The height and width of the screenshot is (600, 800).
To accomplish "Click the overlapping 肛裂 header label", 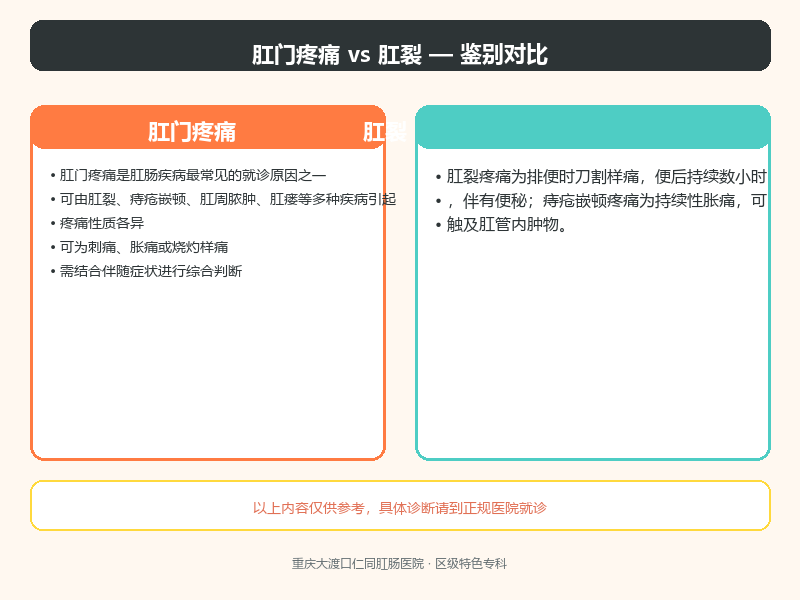I will coord(385,132).
